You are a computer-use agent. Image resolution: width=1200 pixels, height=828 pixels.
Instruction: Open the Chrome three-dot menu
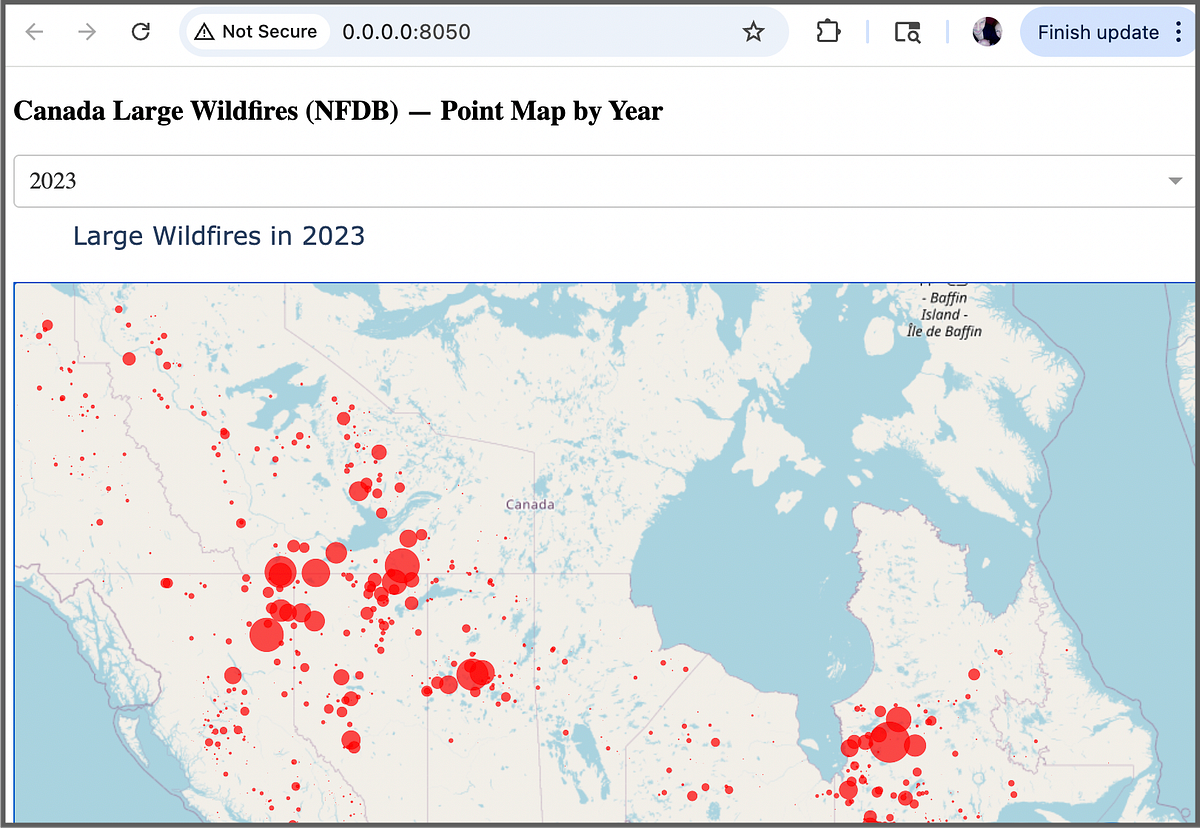tap(1181, 32)
